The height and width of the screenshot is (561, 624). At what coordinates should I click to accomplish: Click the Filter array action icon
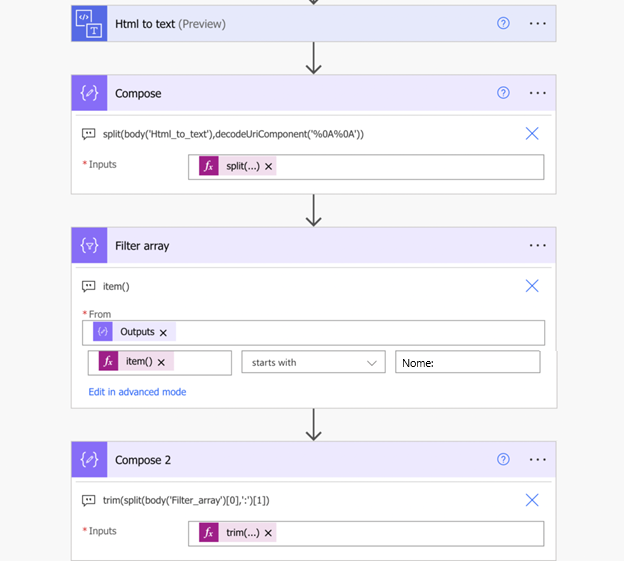click(89, 245)
